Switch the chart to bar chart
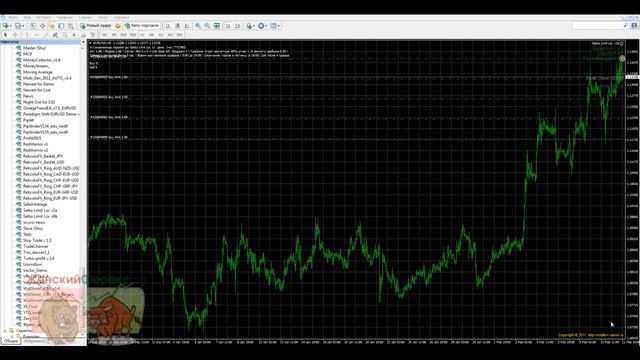Image resolution: width=640 pixels, height=360 pixels. coord(168,26)
